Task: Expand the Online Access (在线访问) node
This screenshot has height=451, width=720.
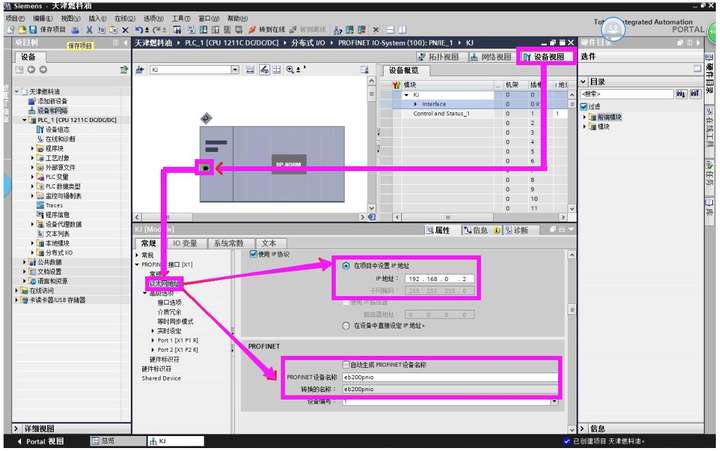Action: pos(17,291)
